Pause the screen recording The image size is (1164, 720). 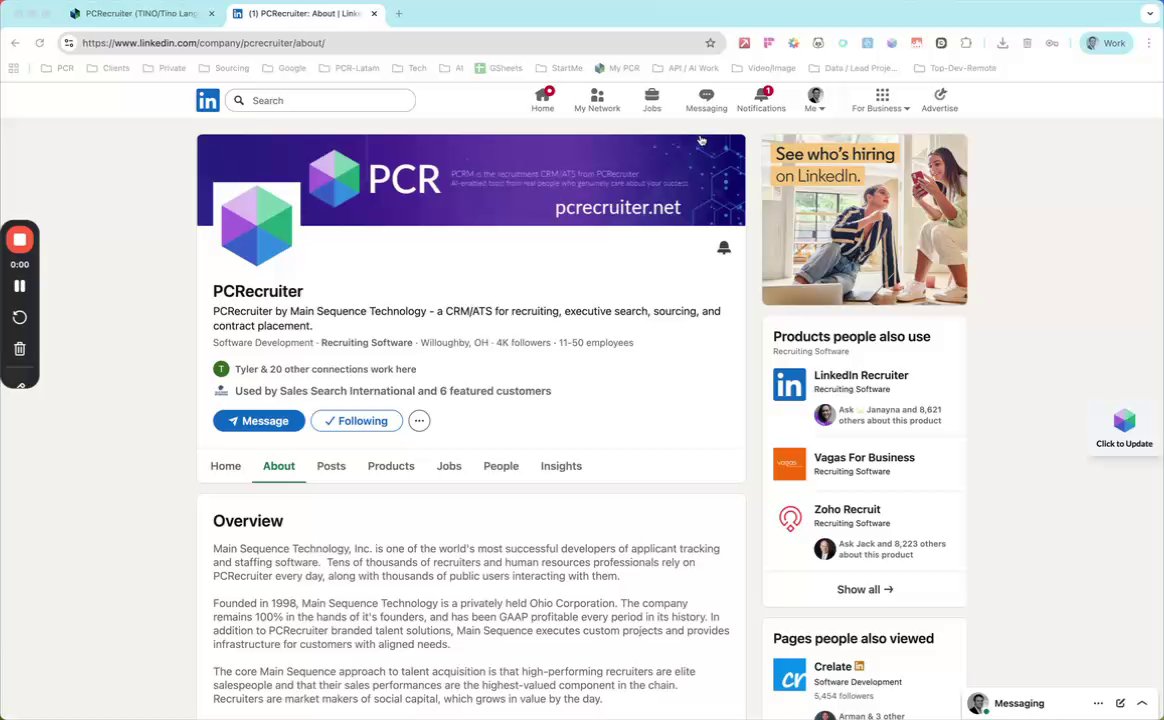pyautogui.click(x=20, y=286)
